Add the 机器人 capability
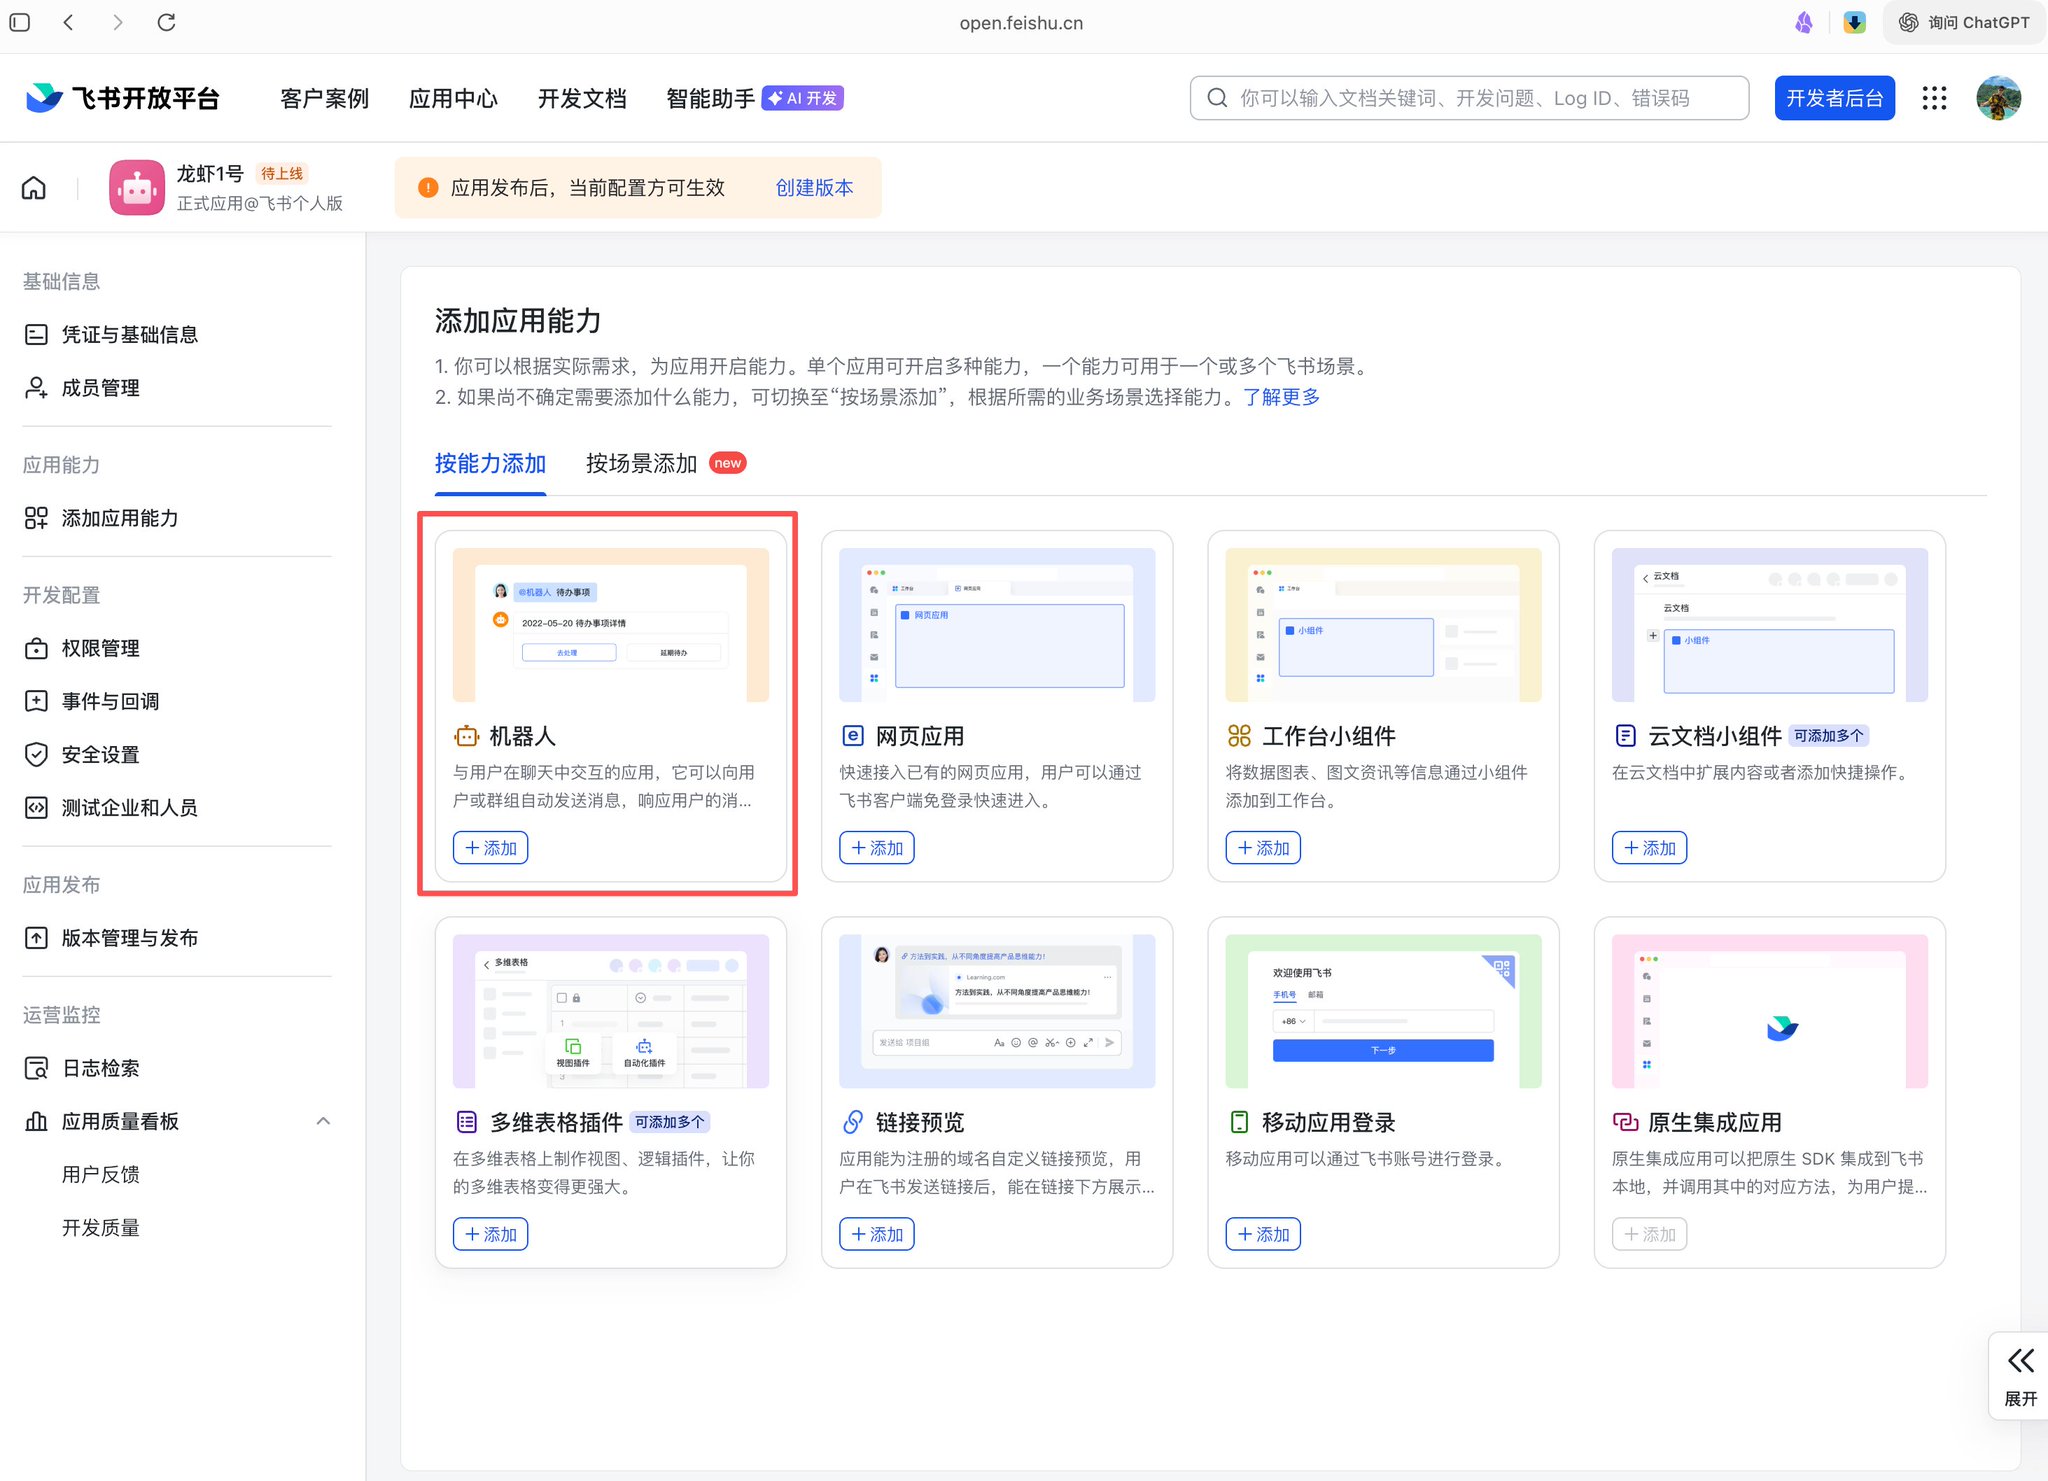2048x1481 pixels. point(490,848)
